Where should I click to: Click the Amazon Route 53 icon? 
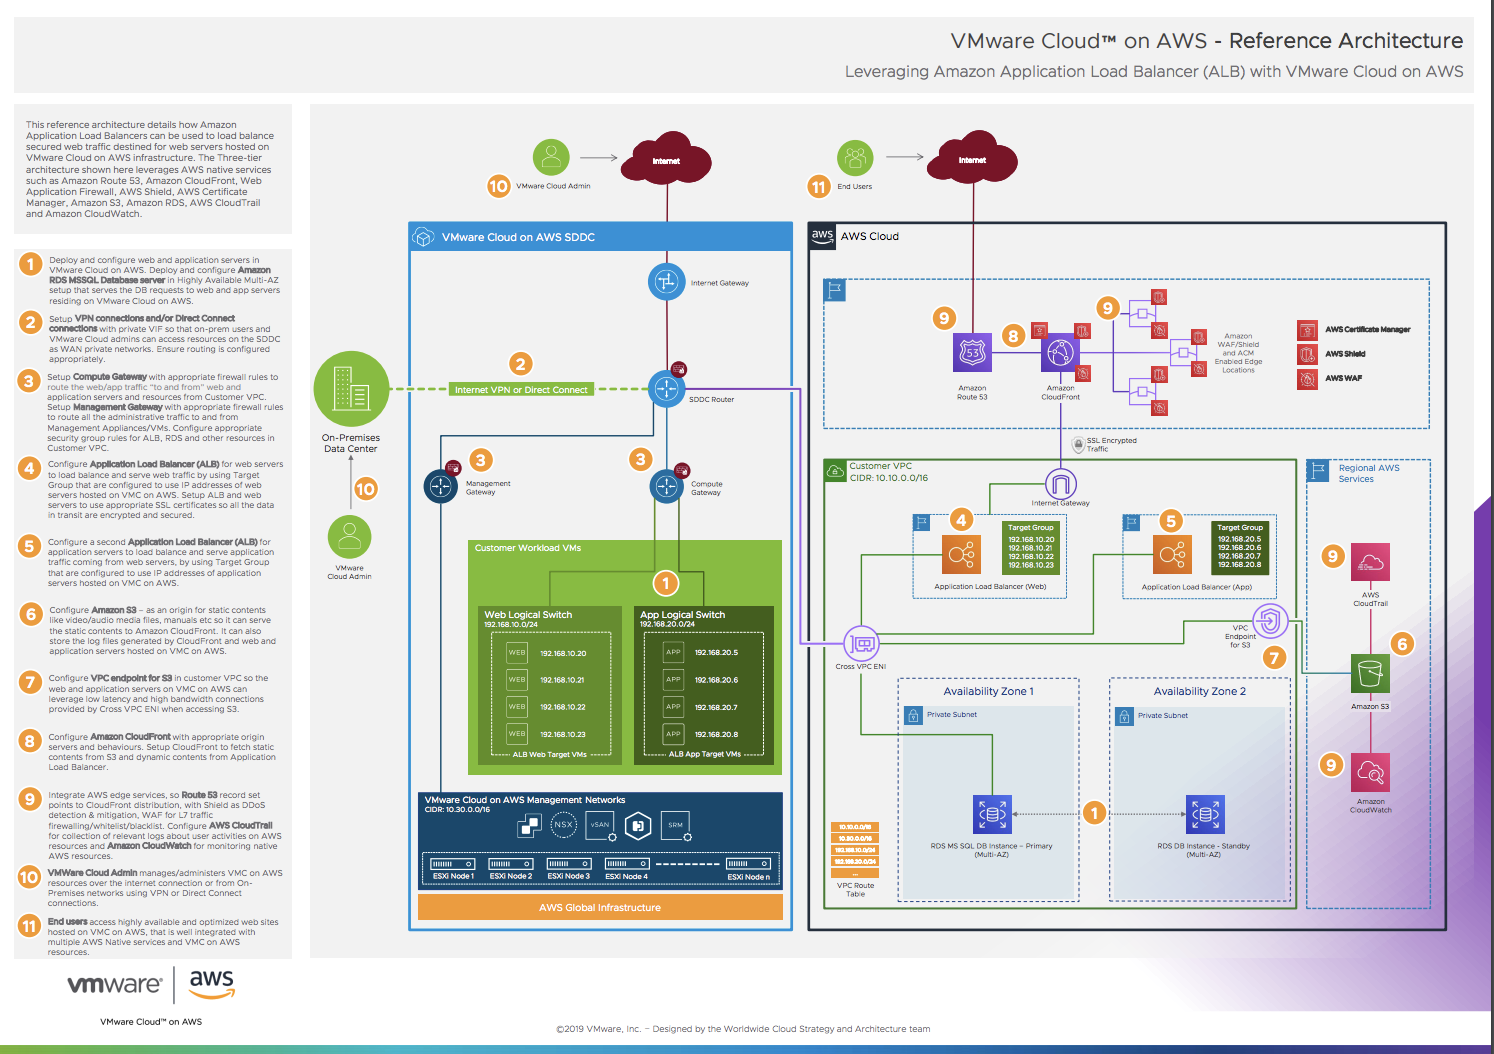tap(972, 353)
